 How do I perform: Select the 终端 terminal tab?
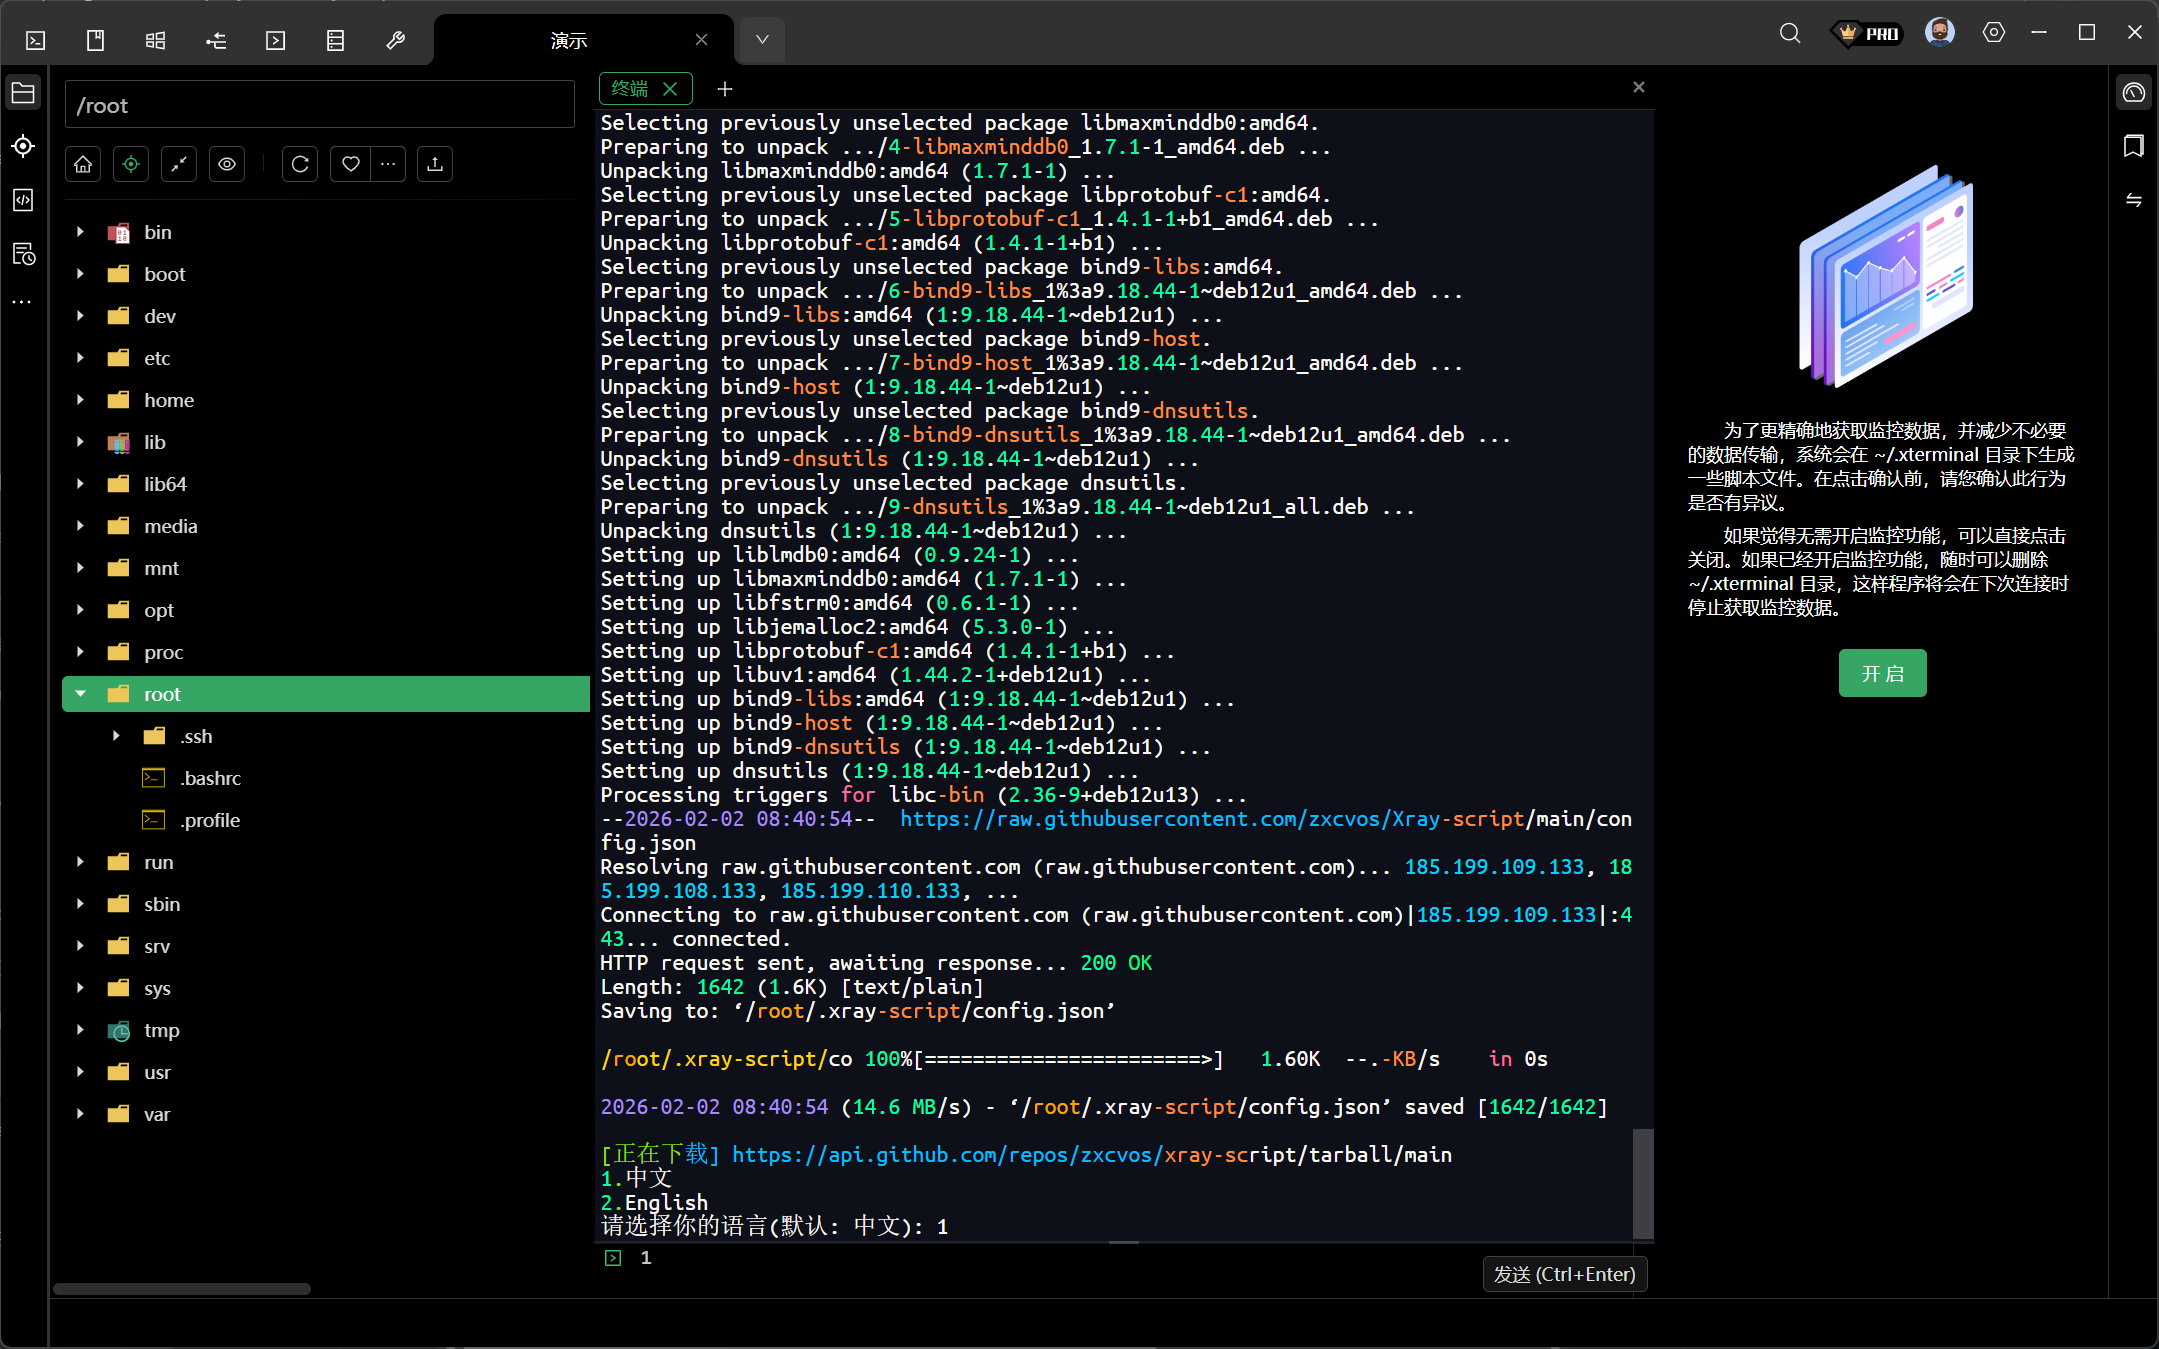click(x=630, y=89)
